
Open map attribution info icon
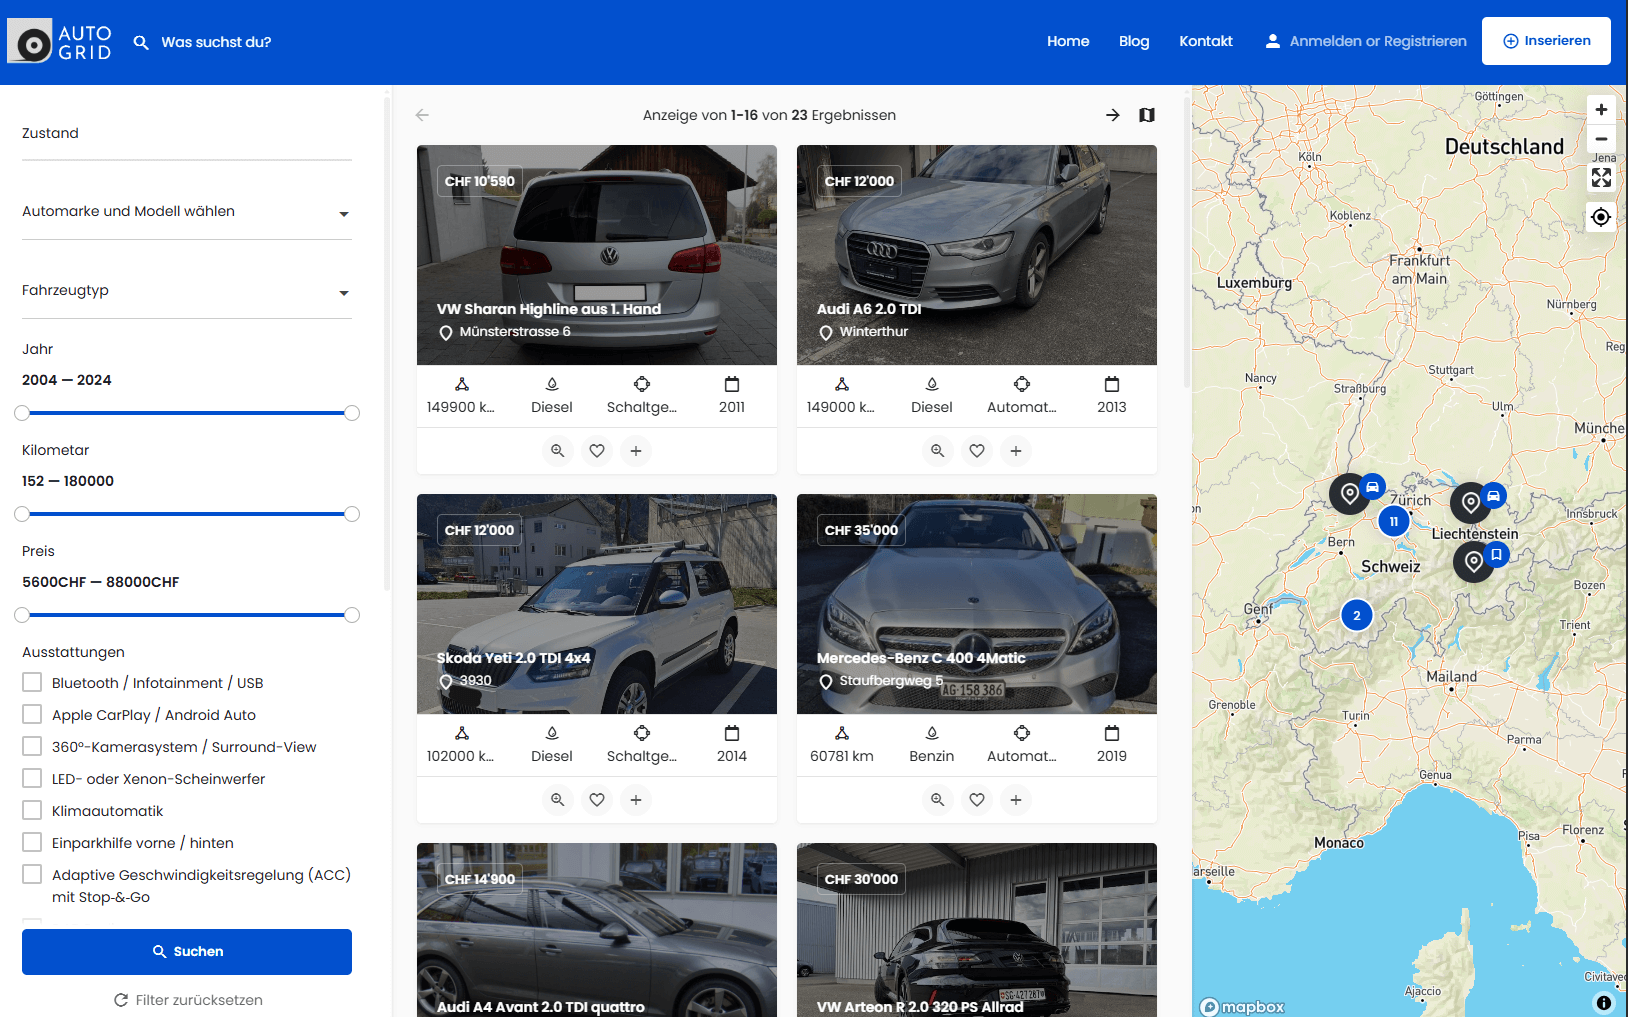click(x=1604, y=1002)
